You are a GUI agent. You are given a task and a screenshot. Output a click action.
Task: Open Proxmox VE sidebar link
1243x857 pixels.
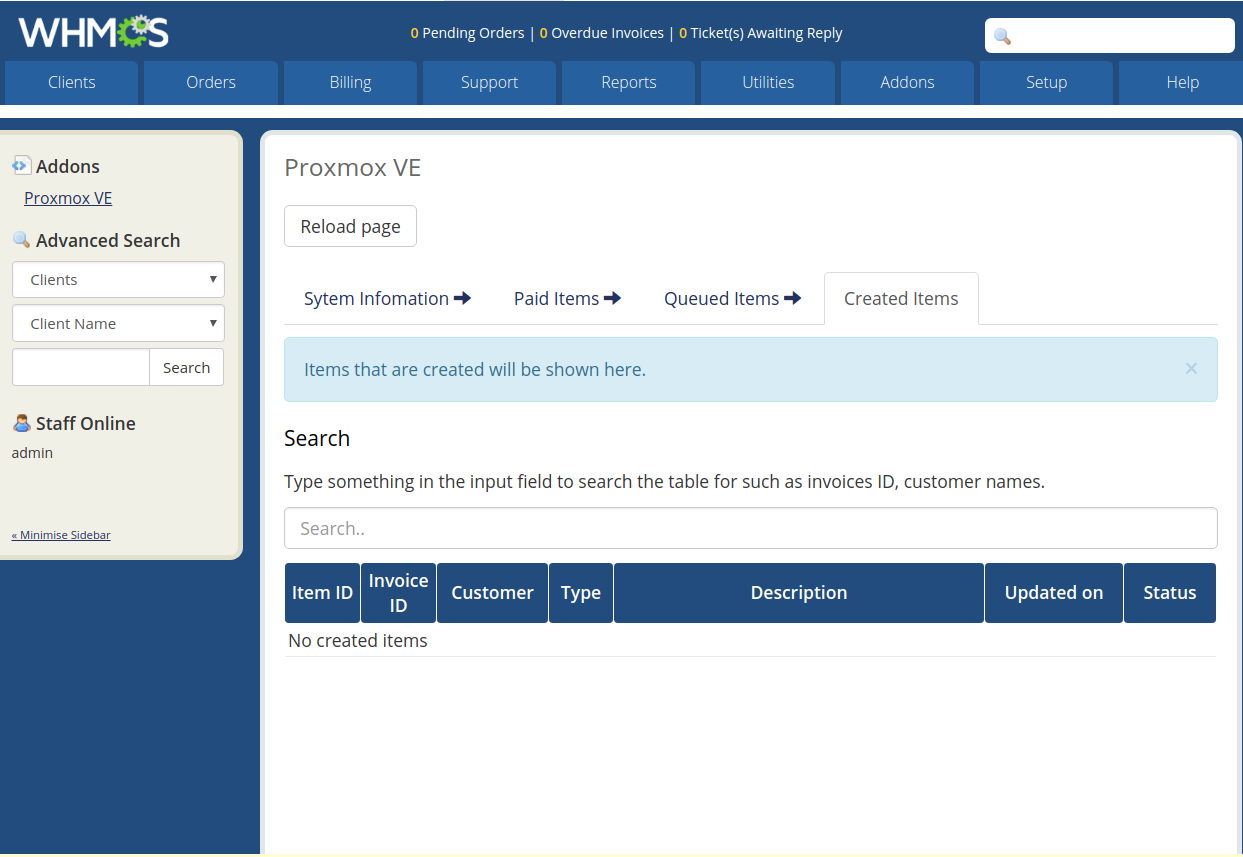click(x=68, y=198)
